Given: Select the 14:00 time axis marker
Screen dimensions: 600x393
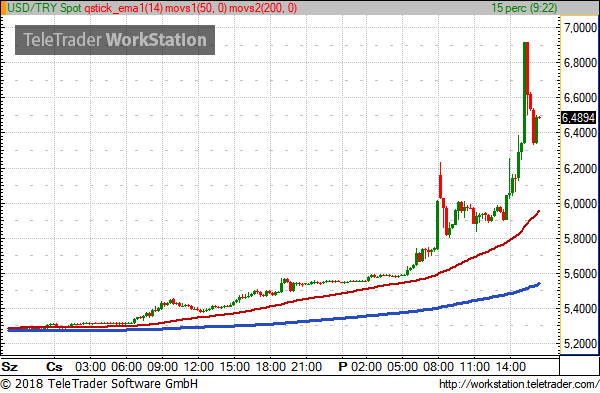Looking at the screenshot, I should tap(510, 367).
